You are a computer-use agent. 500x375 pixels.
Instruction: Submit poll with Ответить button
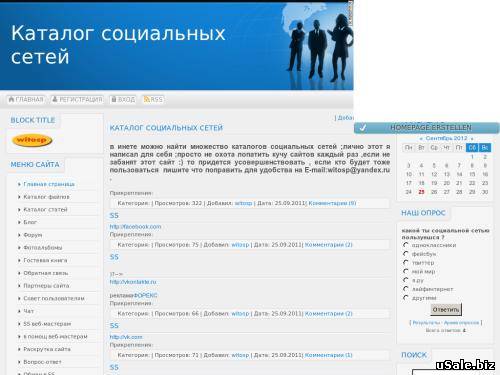tap(446, 310)
